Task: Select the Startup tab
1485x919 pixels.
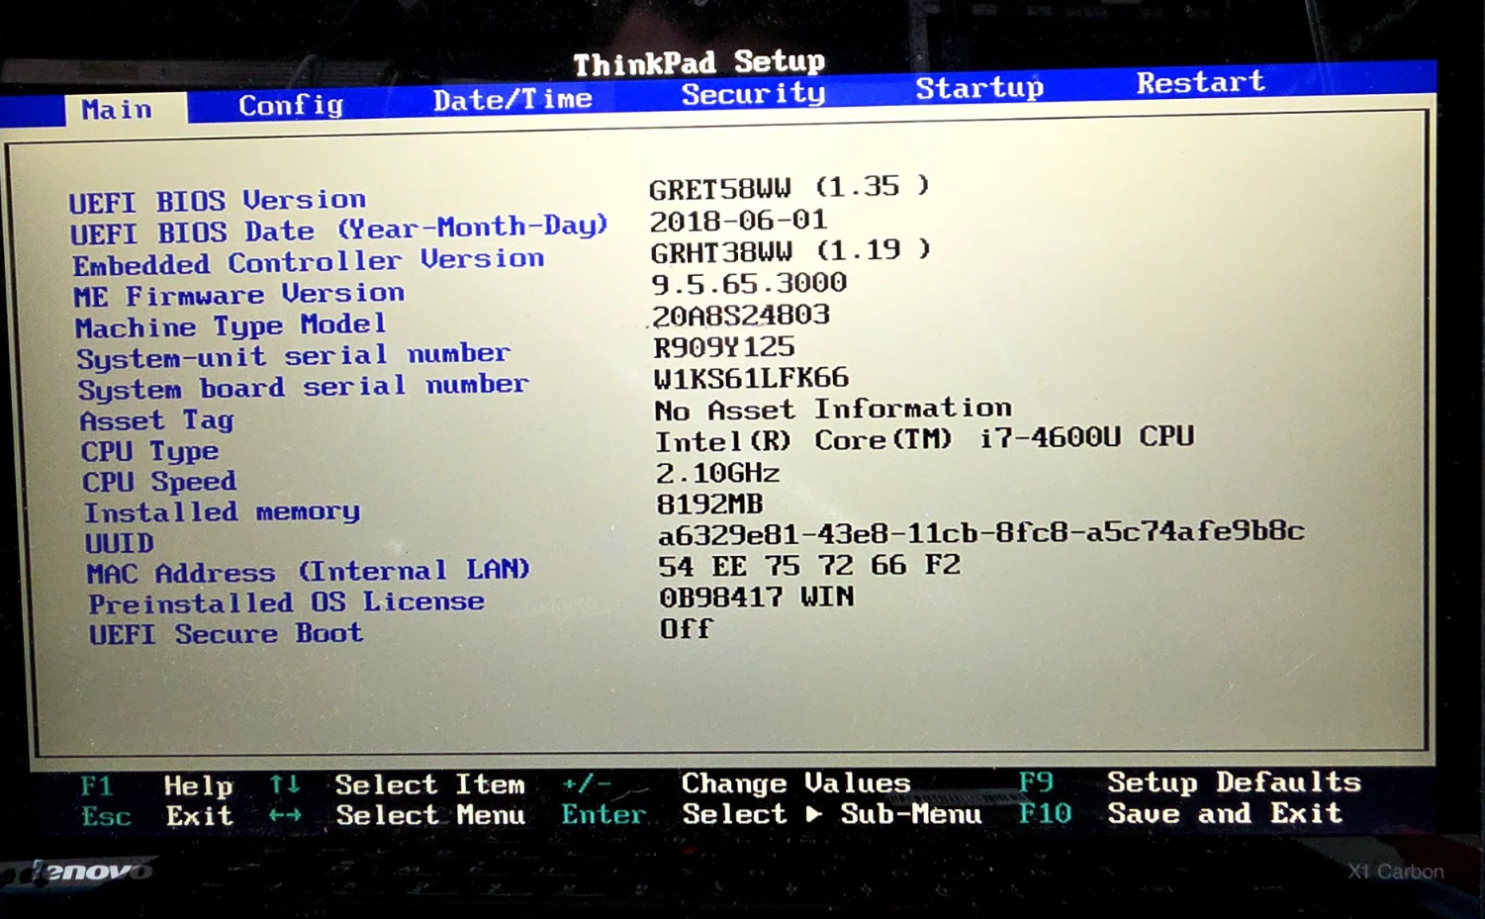Action: coord(979,88)
